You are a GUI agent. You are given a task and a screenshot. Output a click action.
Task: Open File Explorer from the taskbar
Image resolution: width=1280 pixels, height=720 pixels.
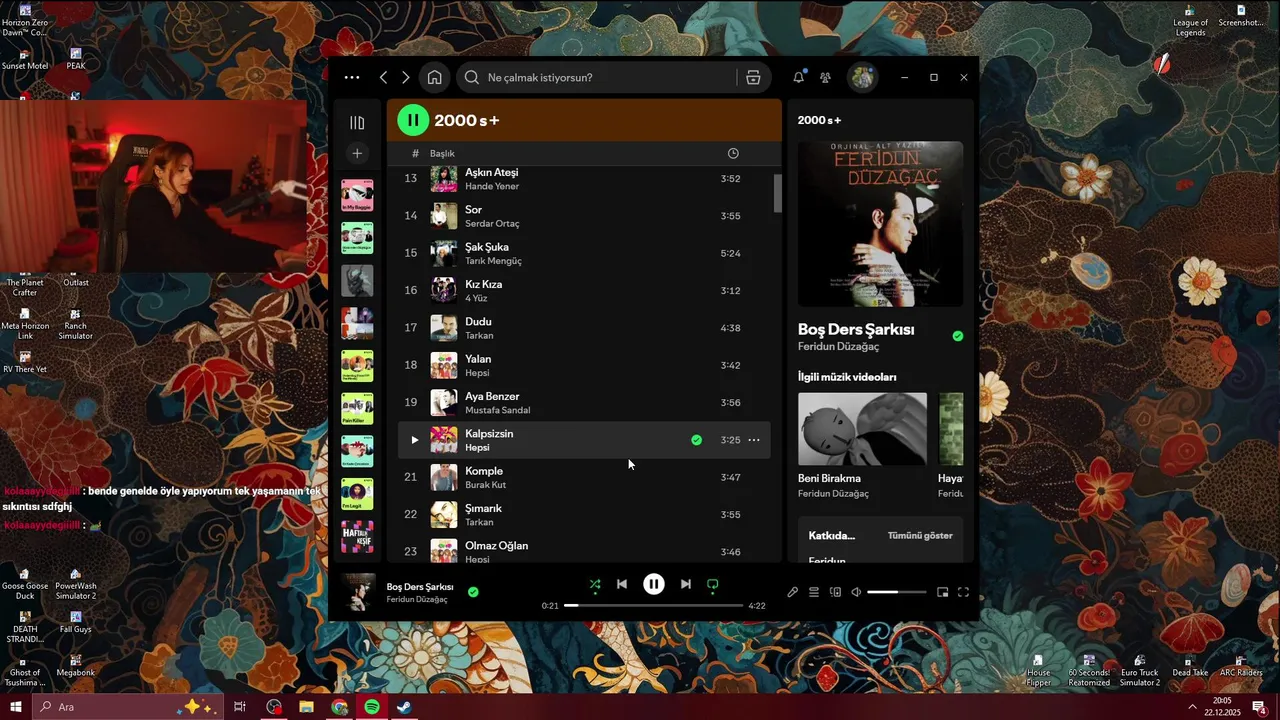pyautogui.click(x=307, y=707)
